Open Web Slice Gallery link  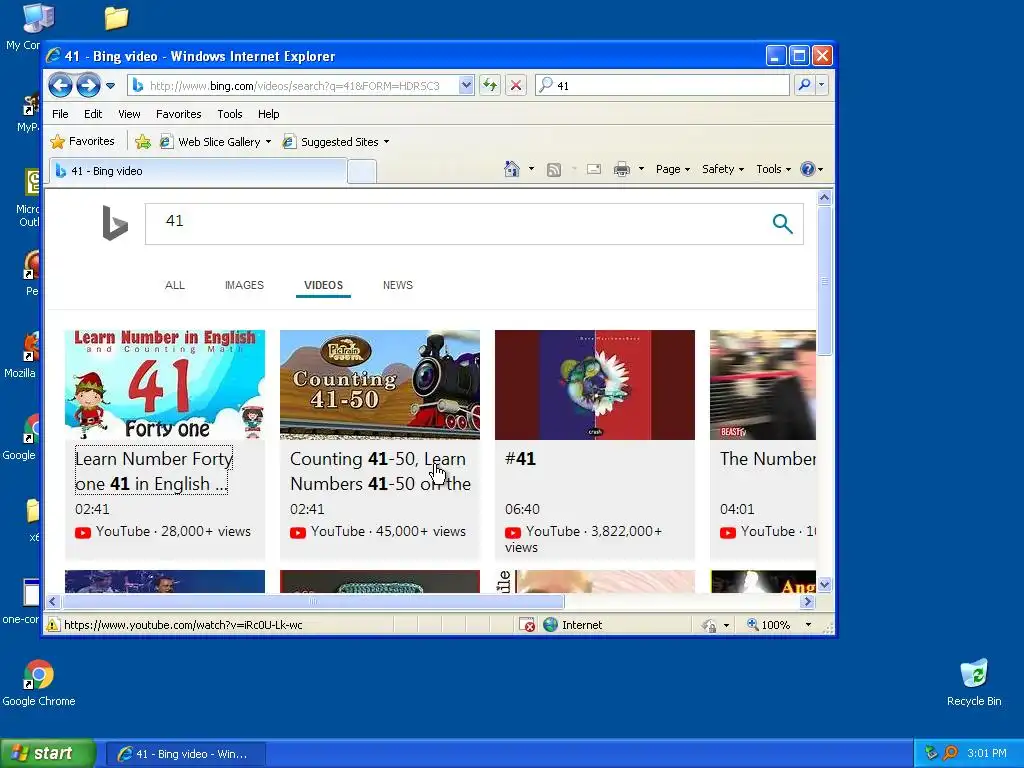[x=215, y=142]
